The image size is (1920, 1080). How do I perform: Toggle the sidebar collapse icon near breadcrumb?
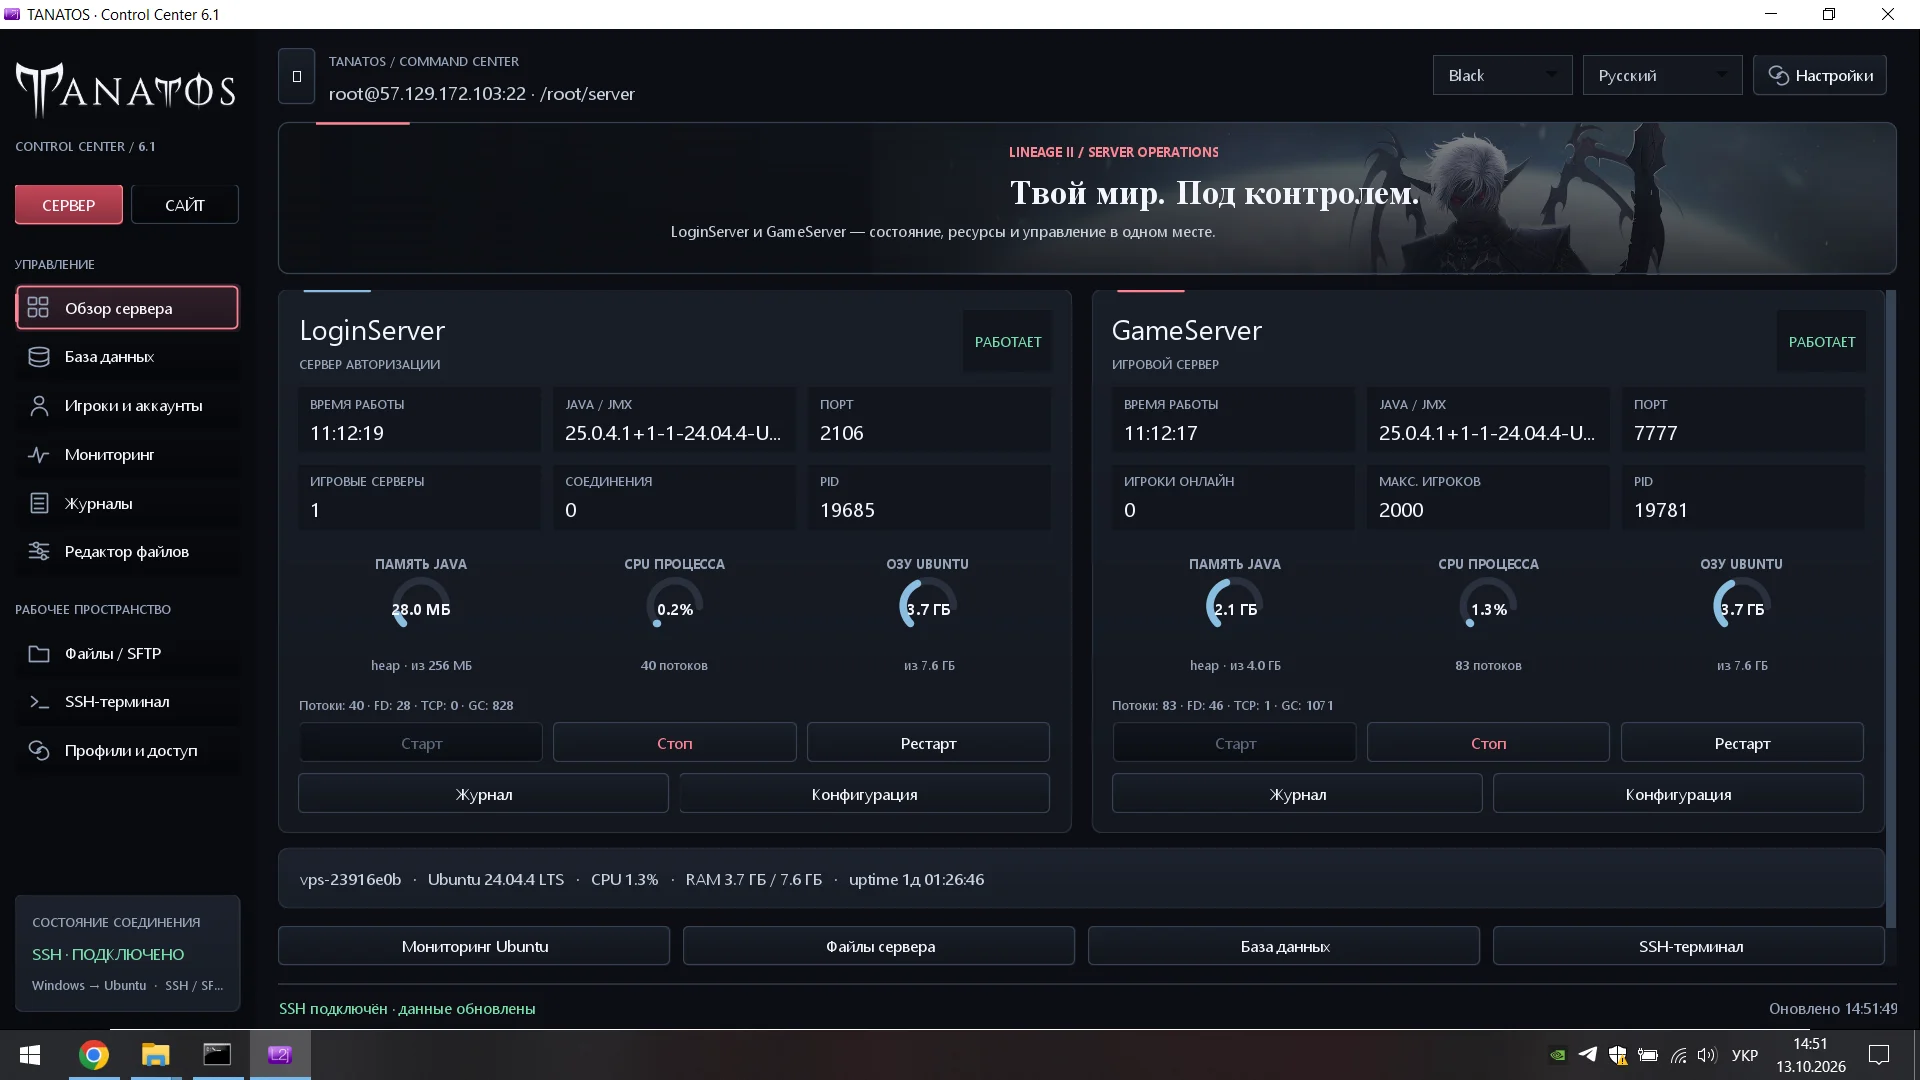click(x=297, y=77)
